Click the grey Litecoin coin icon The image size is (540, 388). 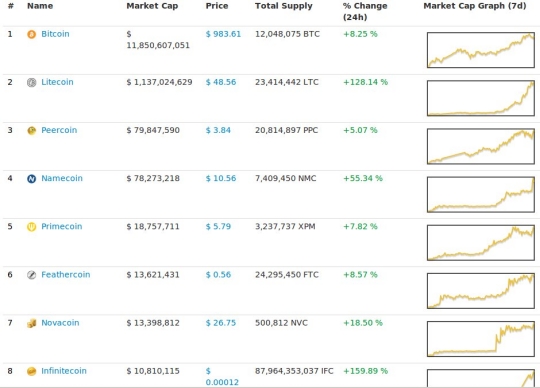[31, 82]
